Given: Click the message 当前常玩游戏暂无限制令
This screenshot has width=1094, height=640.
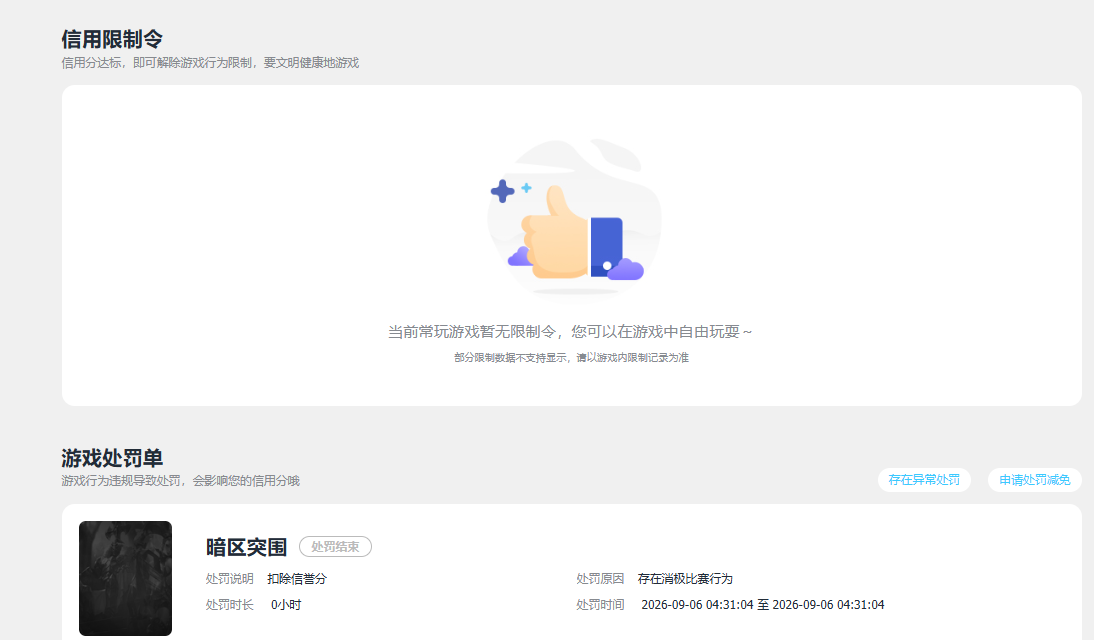Looking at the screenshot, I should click(570, 332).
